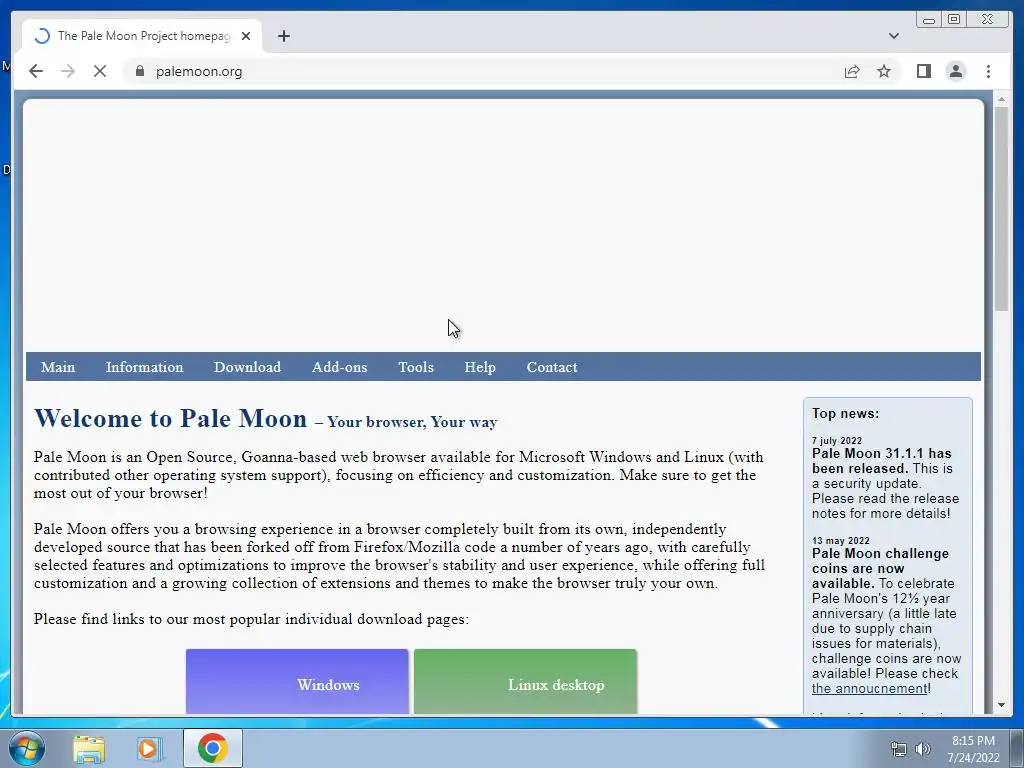Select the Pale Moon Project homepage tab
This screenshot has width=1024, height=768.
pos(142,36)
